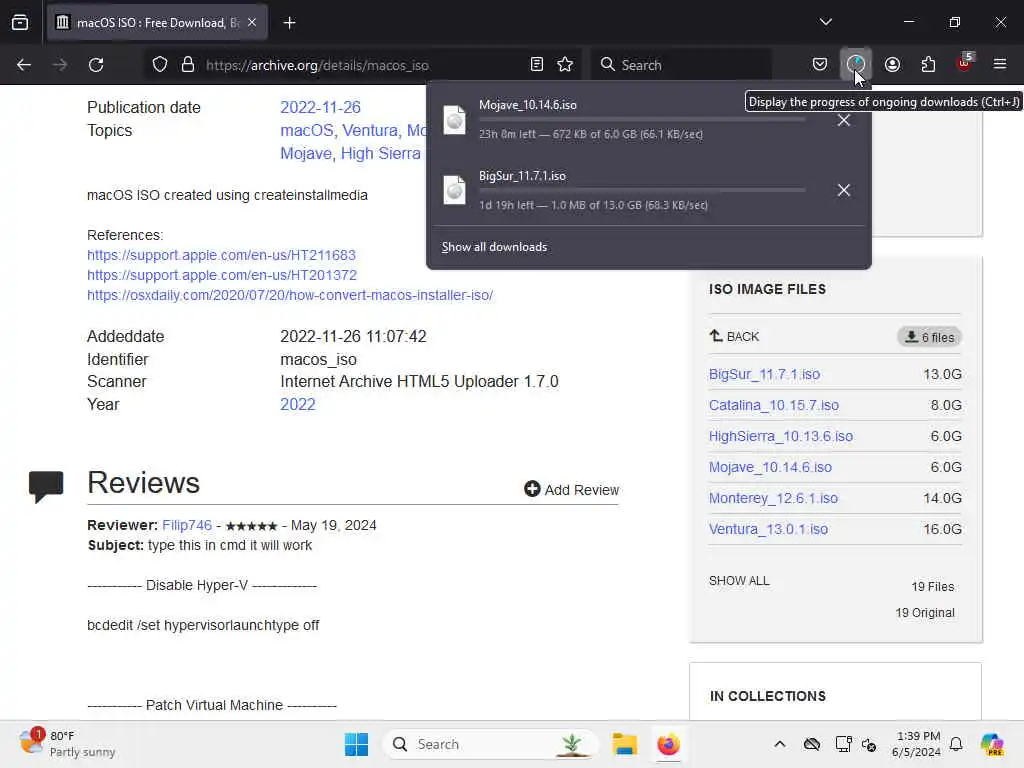Open the Firefox application hamburger menu
The width and height of the screenshot is (1024, 768).
1000,65
